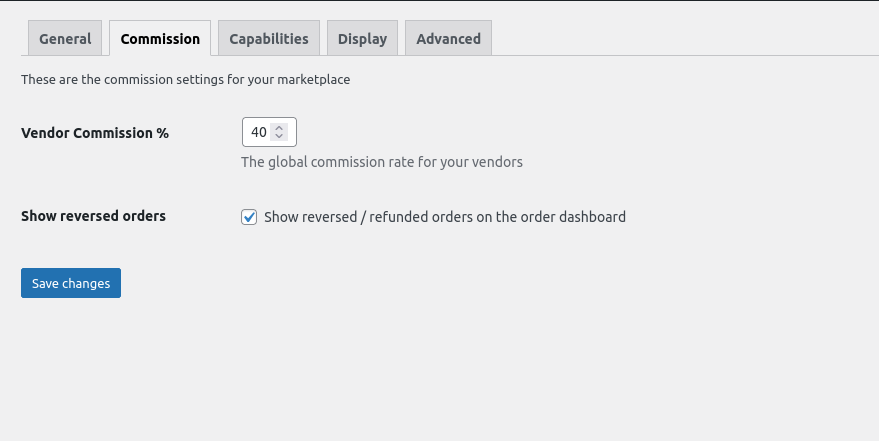Screen dimensions: 879x441
Task: Switch to the General tab
Action: 65,38
